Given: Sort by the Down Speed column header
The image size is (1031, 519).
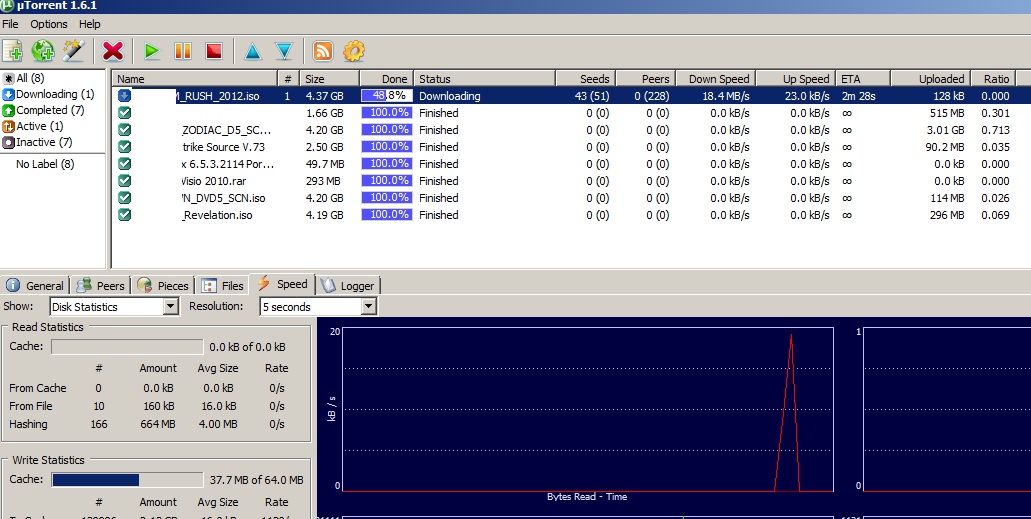Looking at the screenshot, I should pos(716,78).
